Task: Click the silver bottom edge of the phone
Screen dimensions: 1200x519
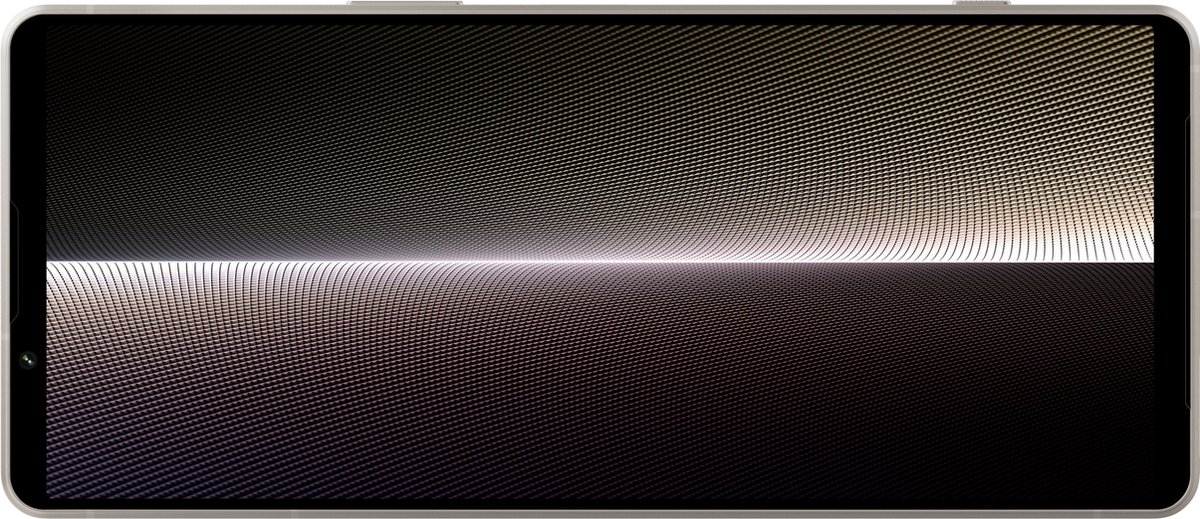Action: coord(600,513)
